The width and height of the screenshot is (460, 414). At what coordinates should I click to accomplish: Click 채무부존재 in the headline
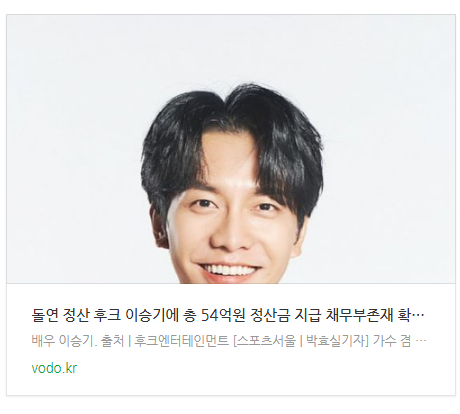click(358, 315)
